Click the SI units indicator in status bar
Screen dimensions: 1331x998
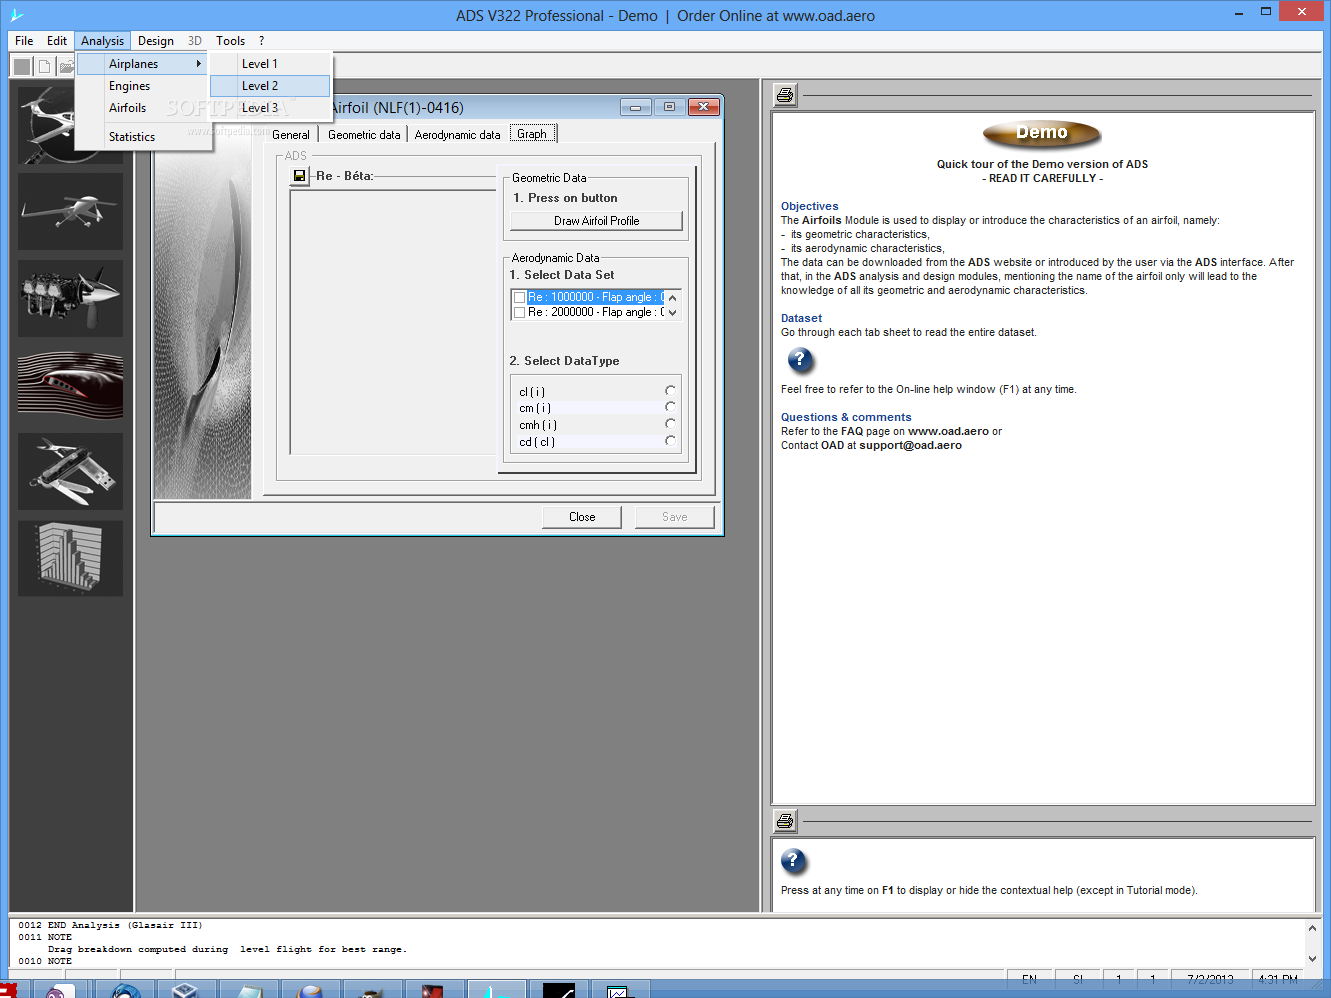coord(1078,980)
